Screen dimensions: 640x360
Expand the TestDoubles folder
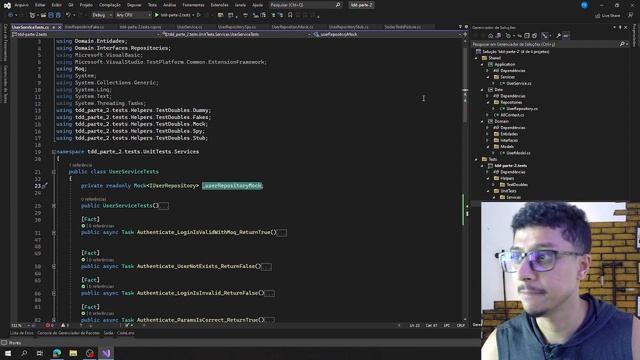(493, 184)
